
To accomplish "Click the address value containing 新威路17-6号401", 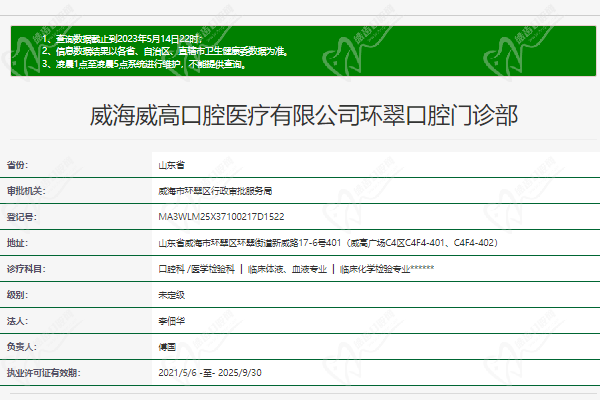I will (x=328, y=243).
